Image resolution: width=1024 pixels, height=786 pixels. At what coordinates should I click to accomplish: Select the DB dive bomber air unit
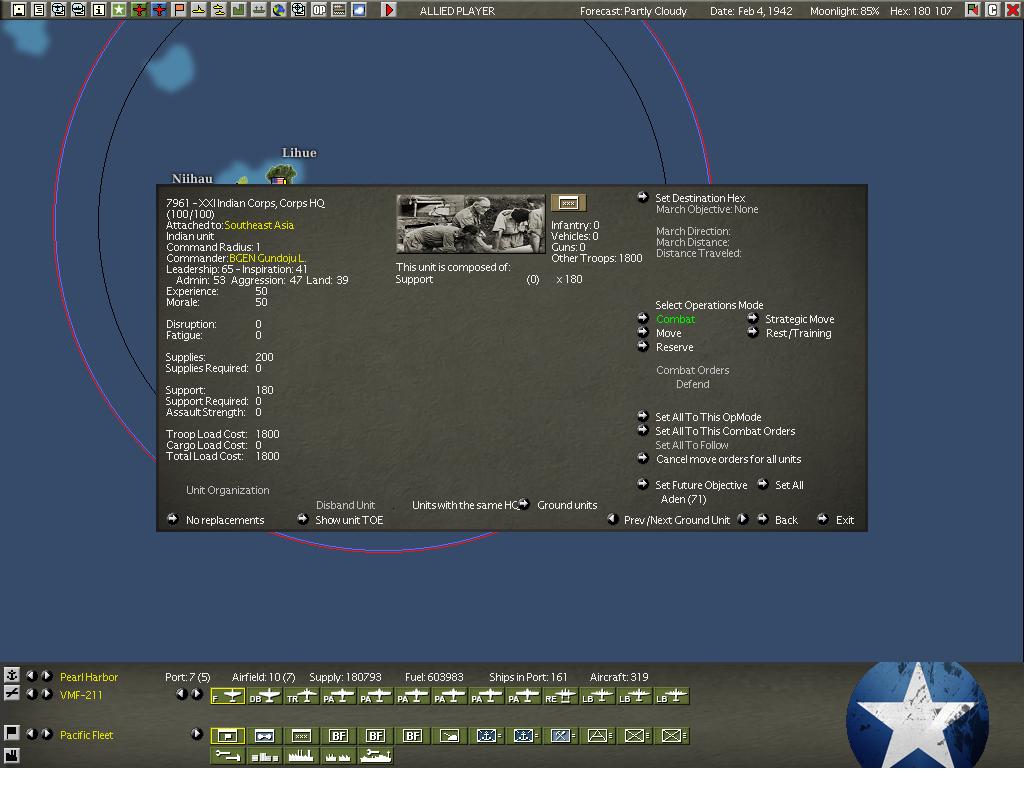(x=264, y=697)
